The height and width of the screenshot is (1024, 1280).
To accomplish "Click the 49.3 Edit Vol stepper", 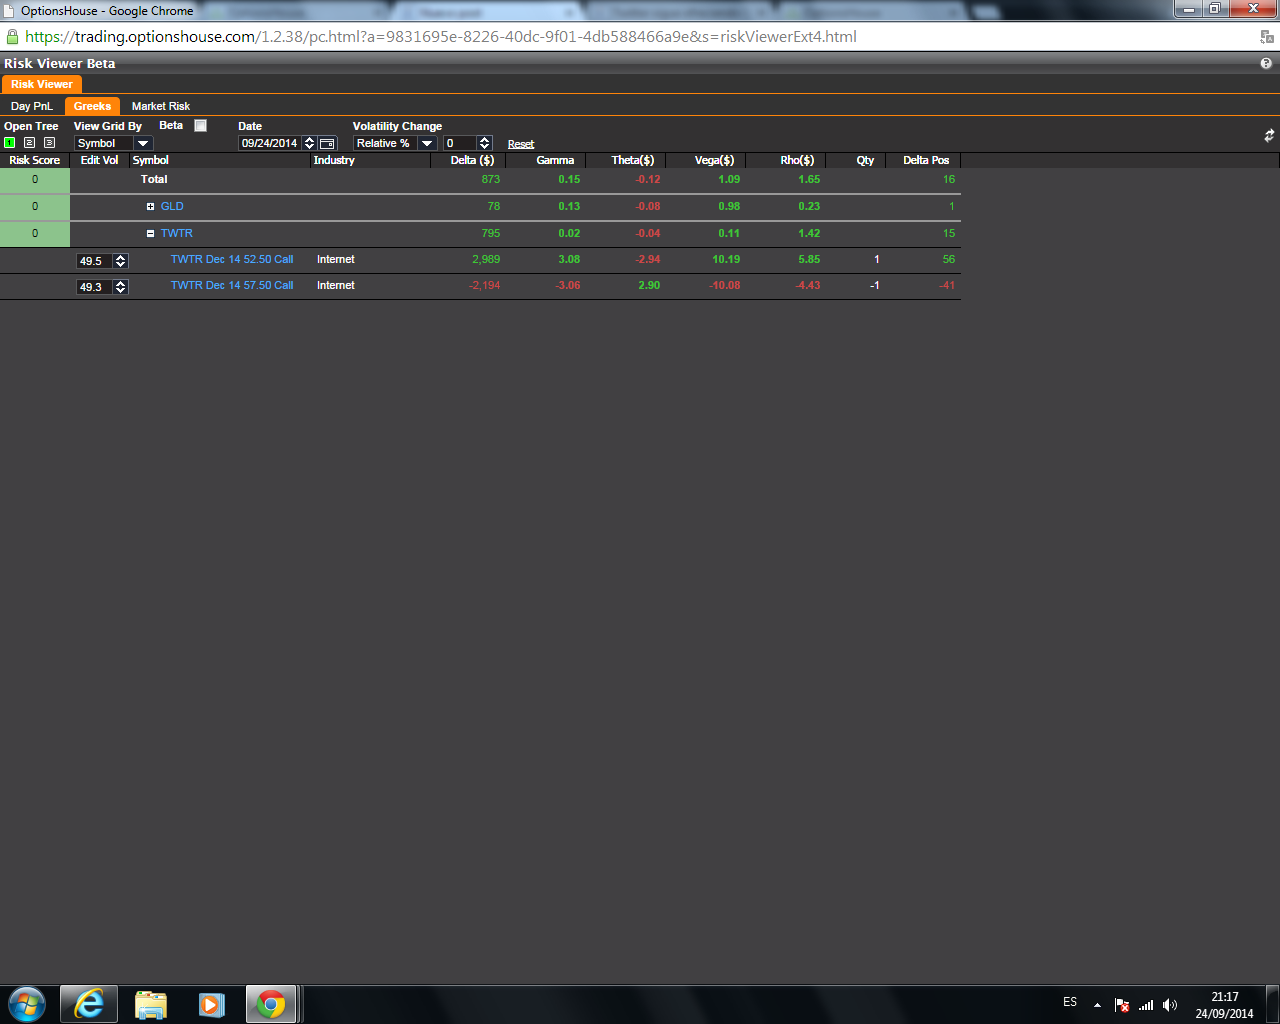I will tap(121, 286).
